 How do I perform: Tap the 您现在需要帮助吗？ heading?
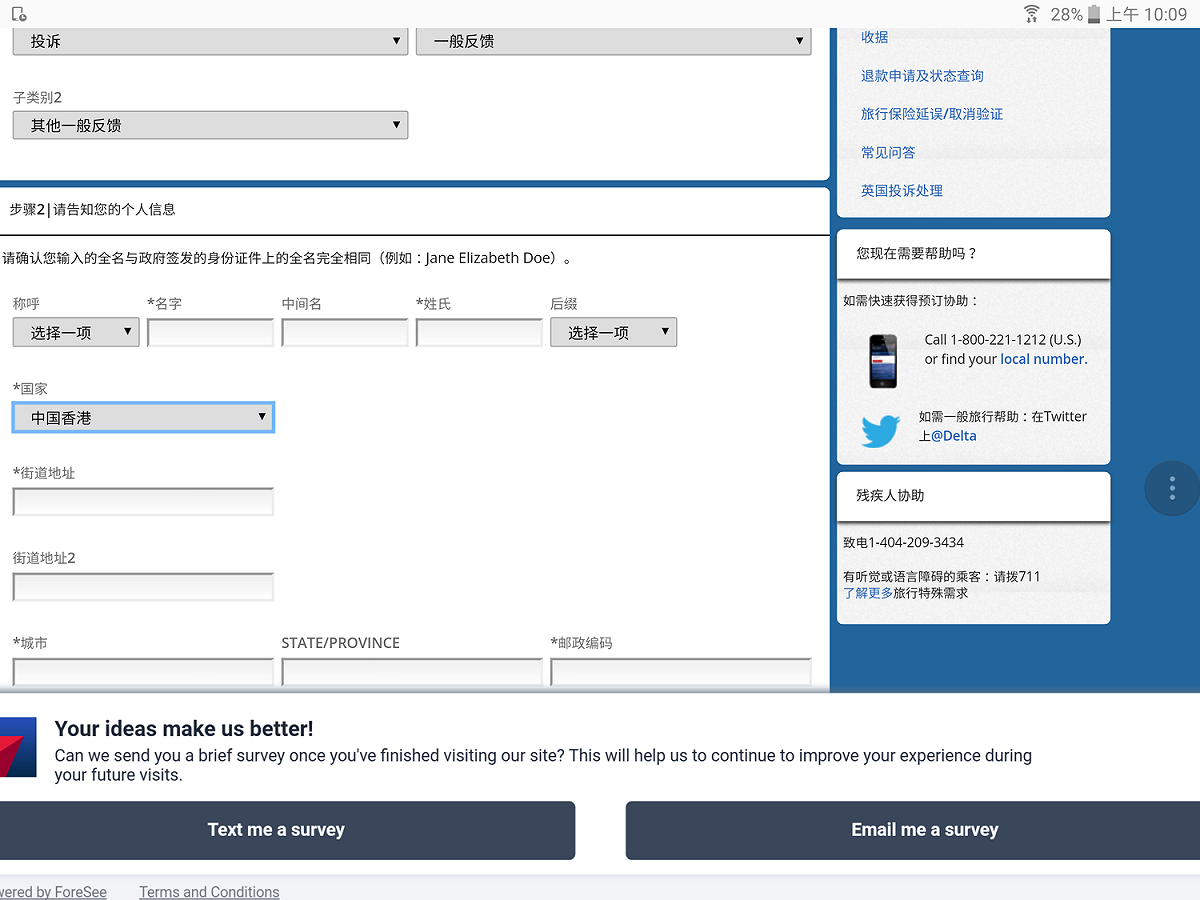pyautogui.click(x=917, y=254)
